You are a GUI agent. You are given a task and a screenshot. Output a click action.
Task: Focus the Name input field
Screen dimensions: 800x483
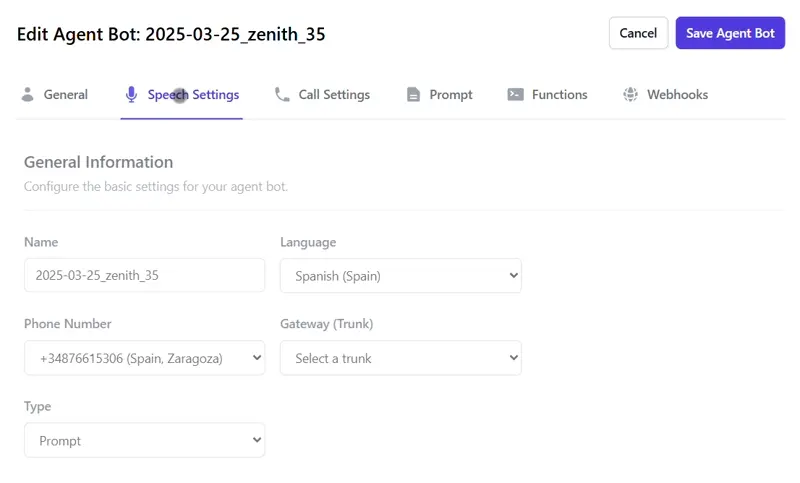click(x=144, y=276)
